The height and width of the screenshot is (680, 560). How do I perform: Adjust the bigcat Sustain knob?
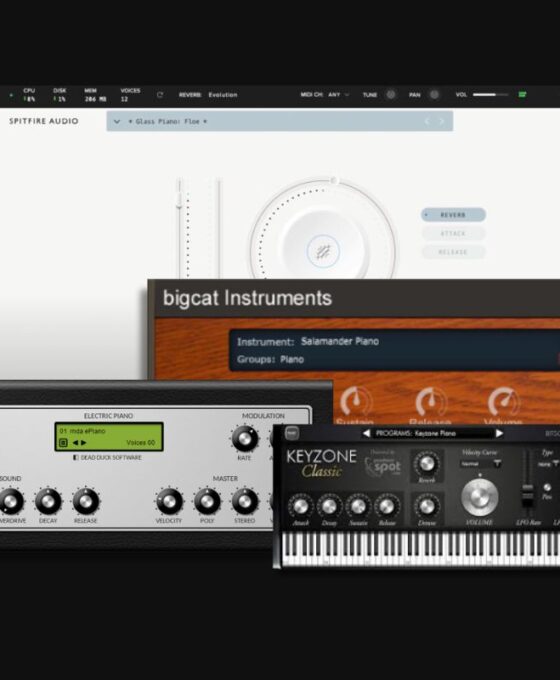point(356,402)
